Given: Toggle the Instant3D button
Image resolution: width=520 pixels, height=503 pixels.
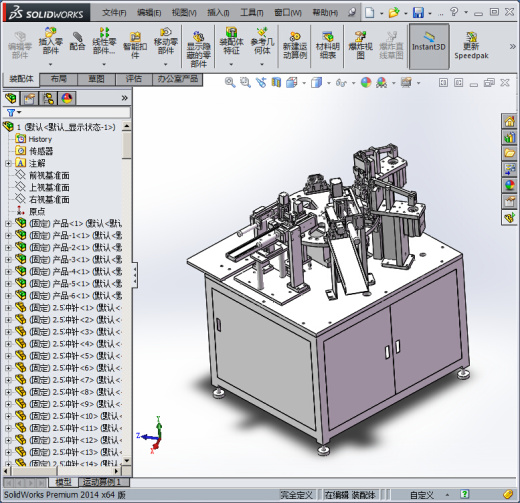Looking at the screenshot, I should [x=429, y=46].
